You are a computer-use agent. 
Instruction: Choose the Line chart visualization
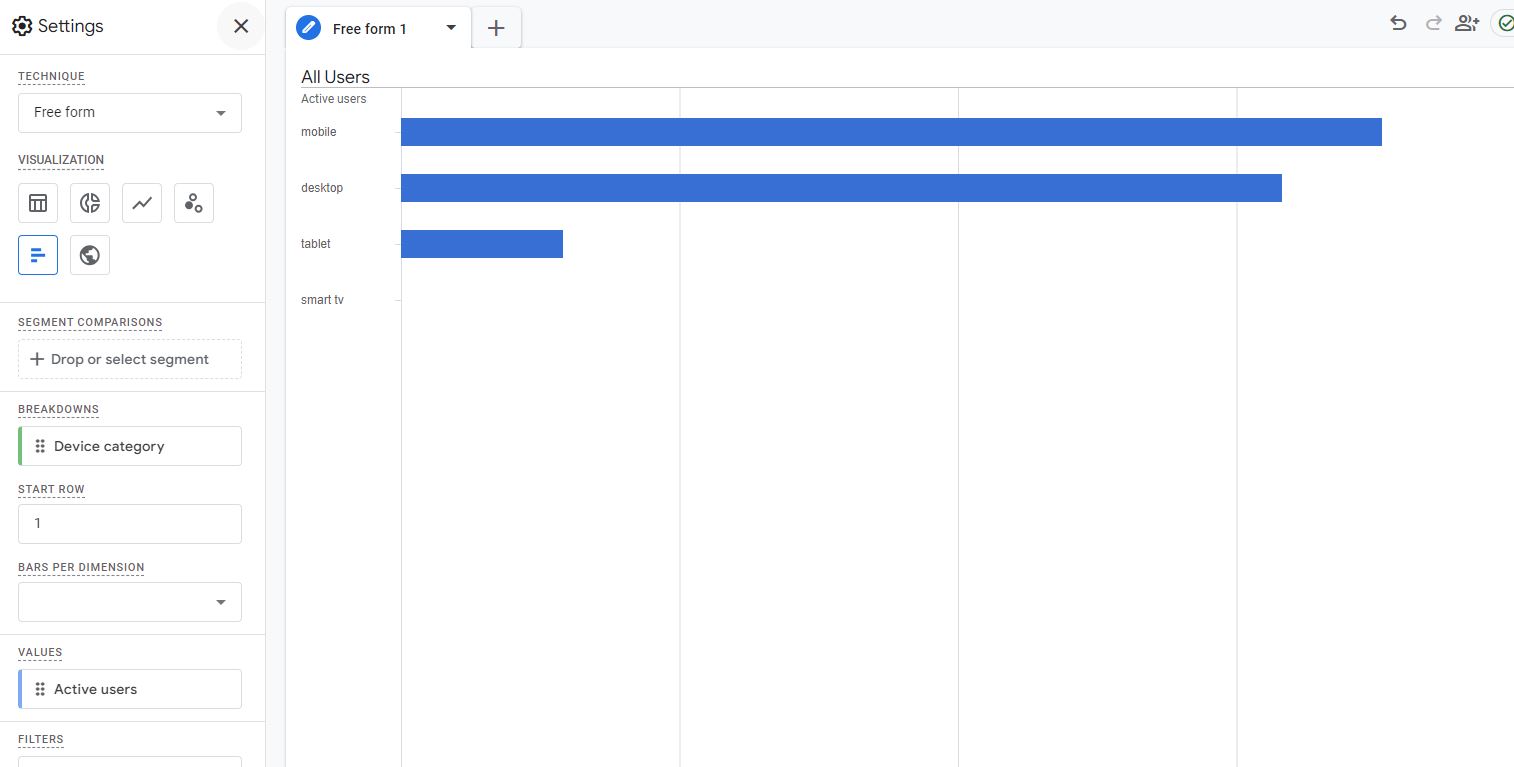pyautogui.click(x=141, y=203)
